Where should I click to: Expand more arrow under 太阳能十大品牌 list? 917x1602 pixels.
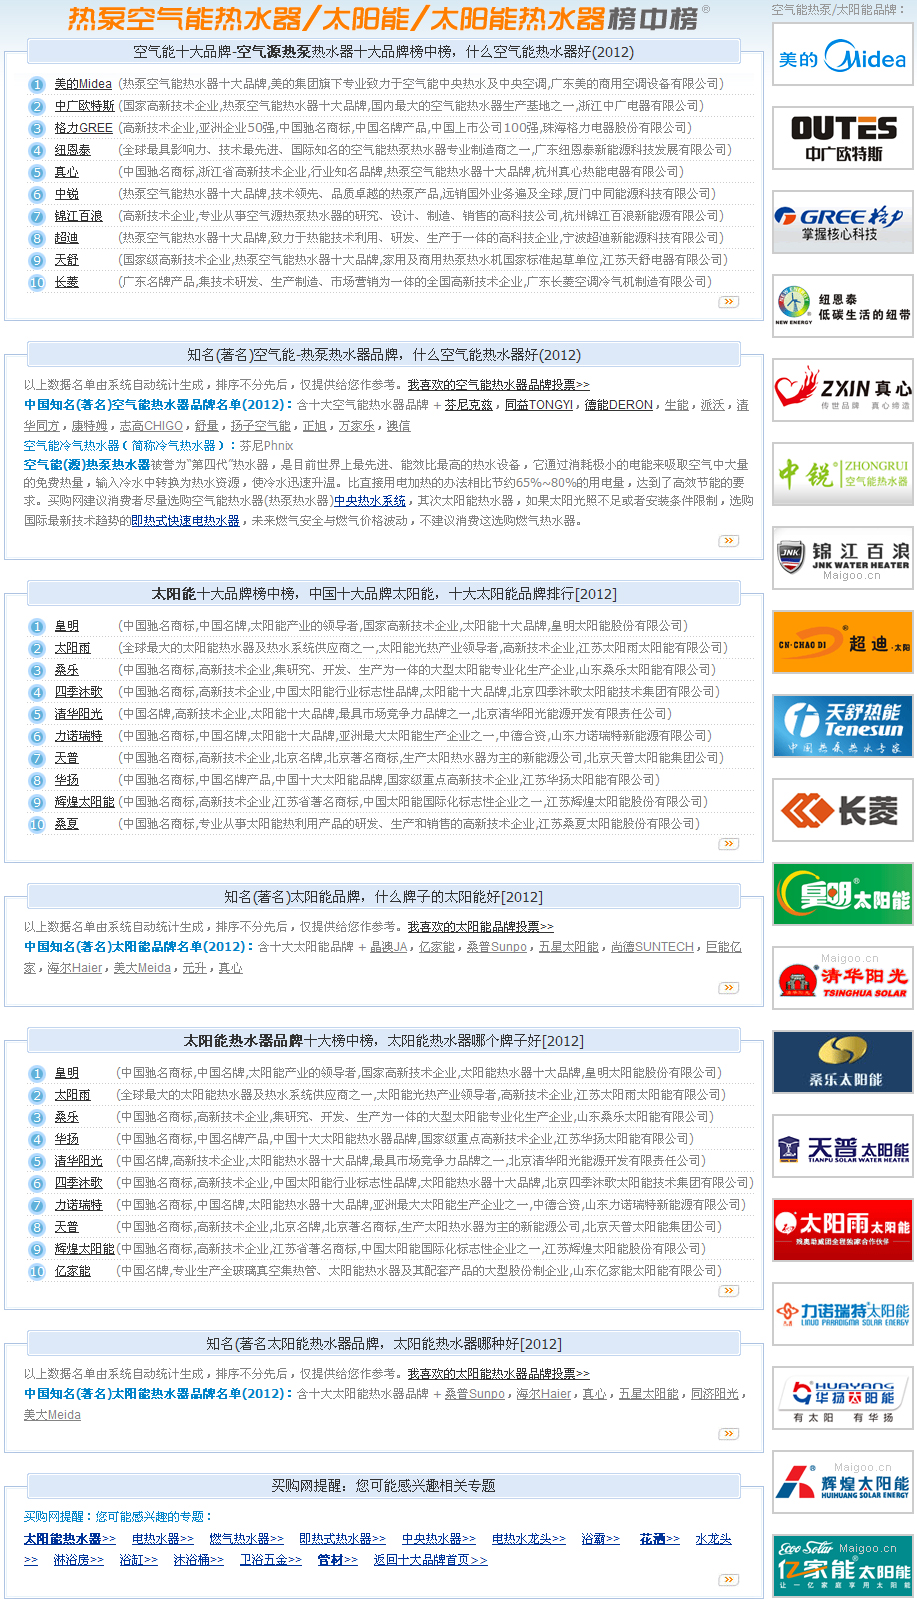[729, 844]
